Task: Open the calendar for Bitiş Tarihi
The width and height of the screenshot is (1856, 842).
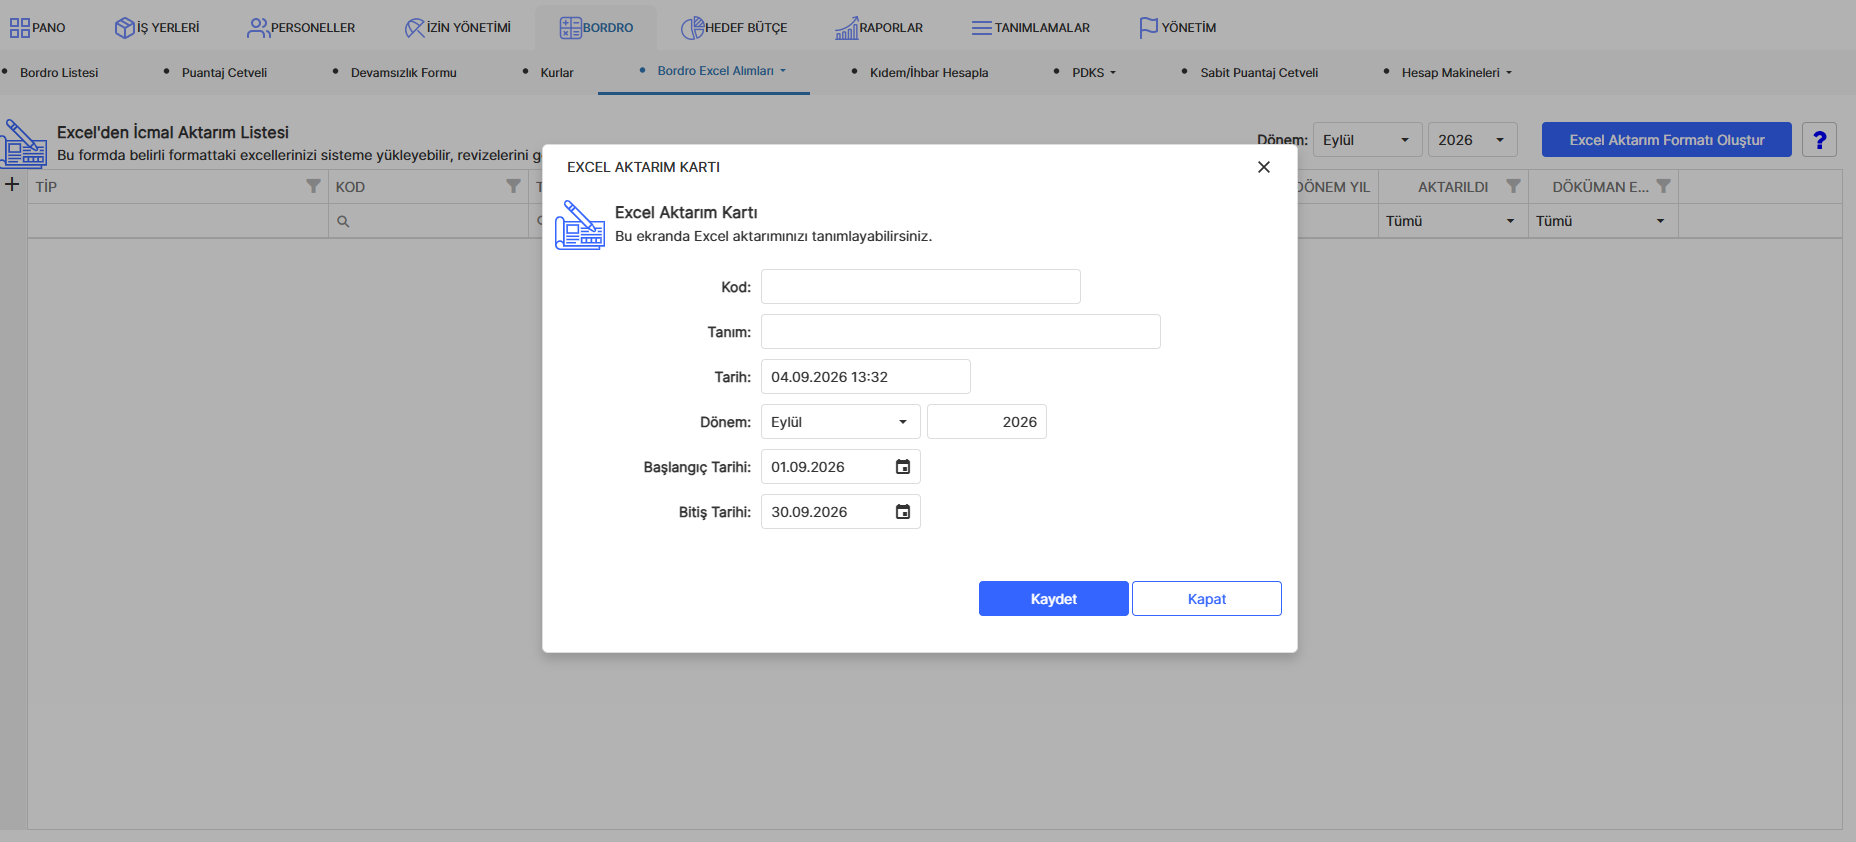Action: (x=902, y=512)
